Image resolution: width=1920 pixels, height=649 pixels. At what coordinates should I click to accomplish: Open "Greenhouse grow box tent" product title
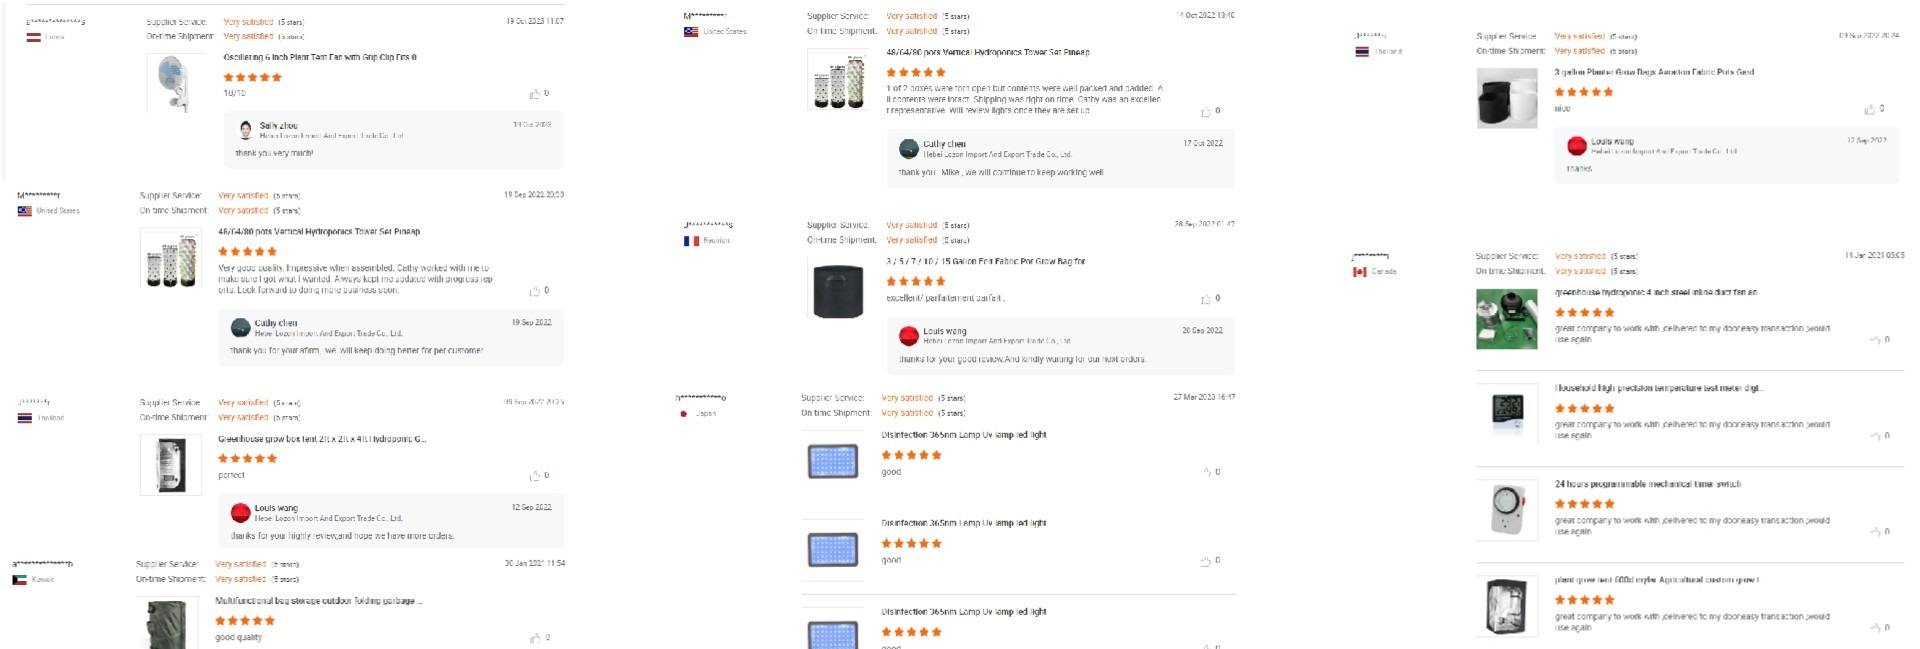tap(322, 439)
